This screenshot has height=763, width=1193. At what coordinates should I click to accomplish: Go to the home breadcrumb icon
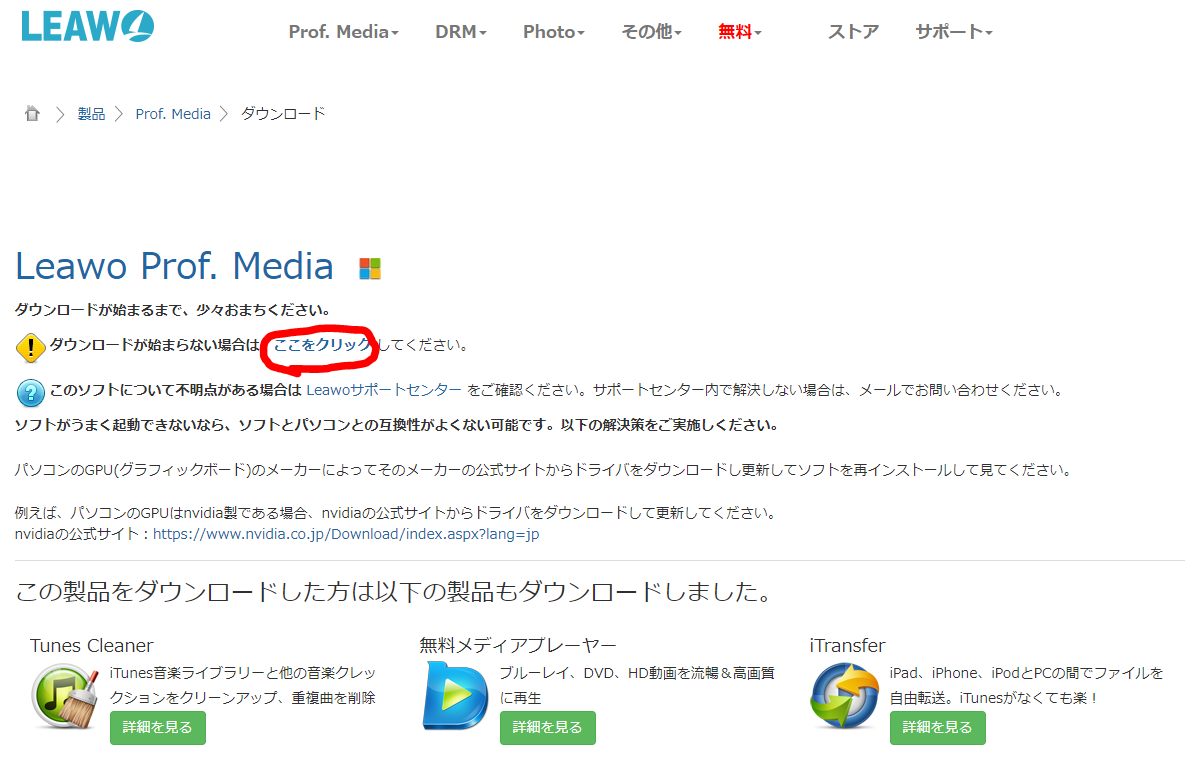pyautogui.click(x=32, y=114)
